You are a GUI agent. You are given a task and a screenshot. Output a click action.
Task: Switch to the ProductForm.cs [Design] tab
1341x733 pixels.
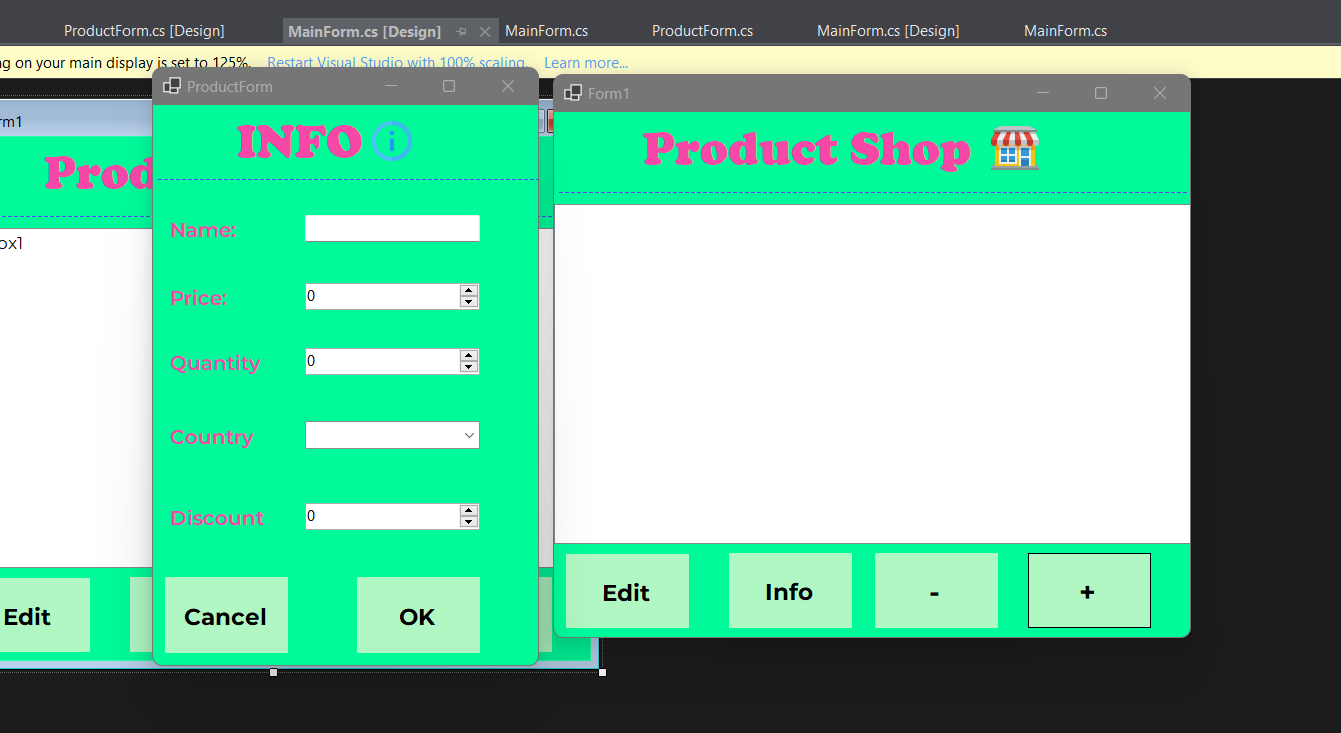[x=143, y=30]
